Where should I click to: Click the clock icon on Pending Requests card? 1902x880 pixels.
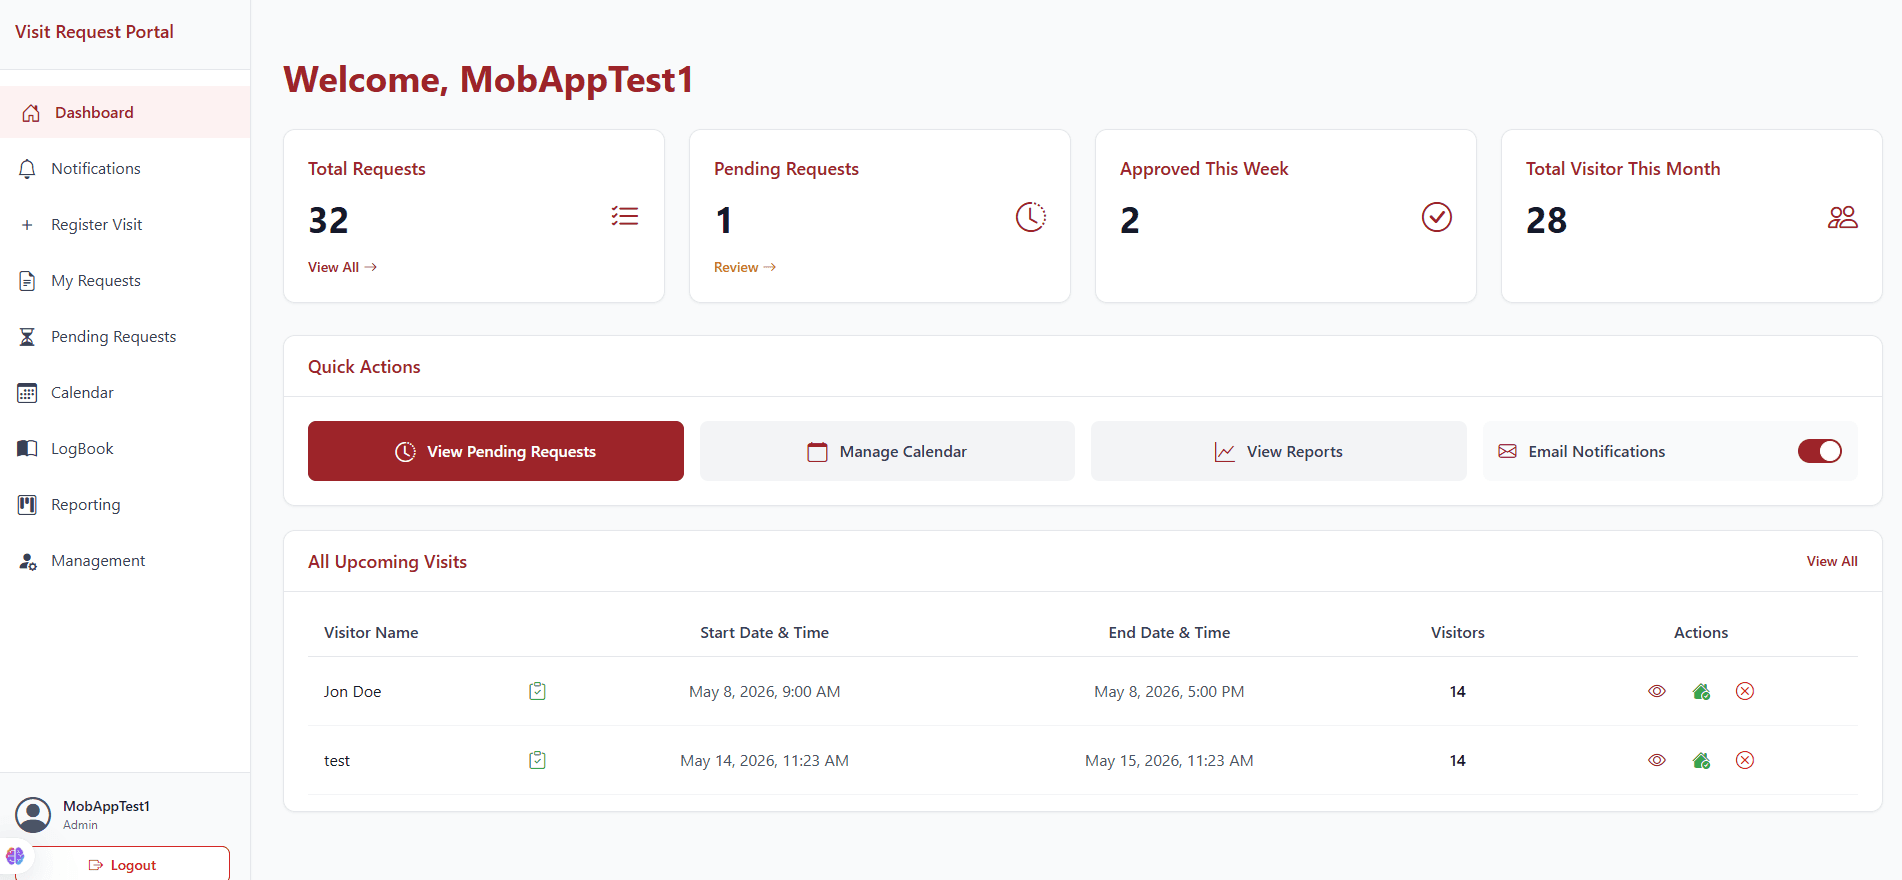1031,217
